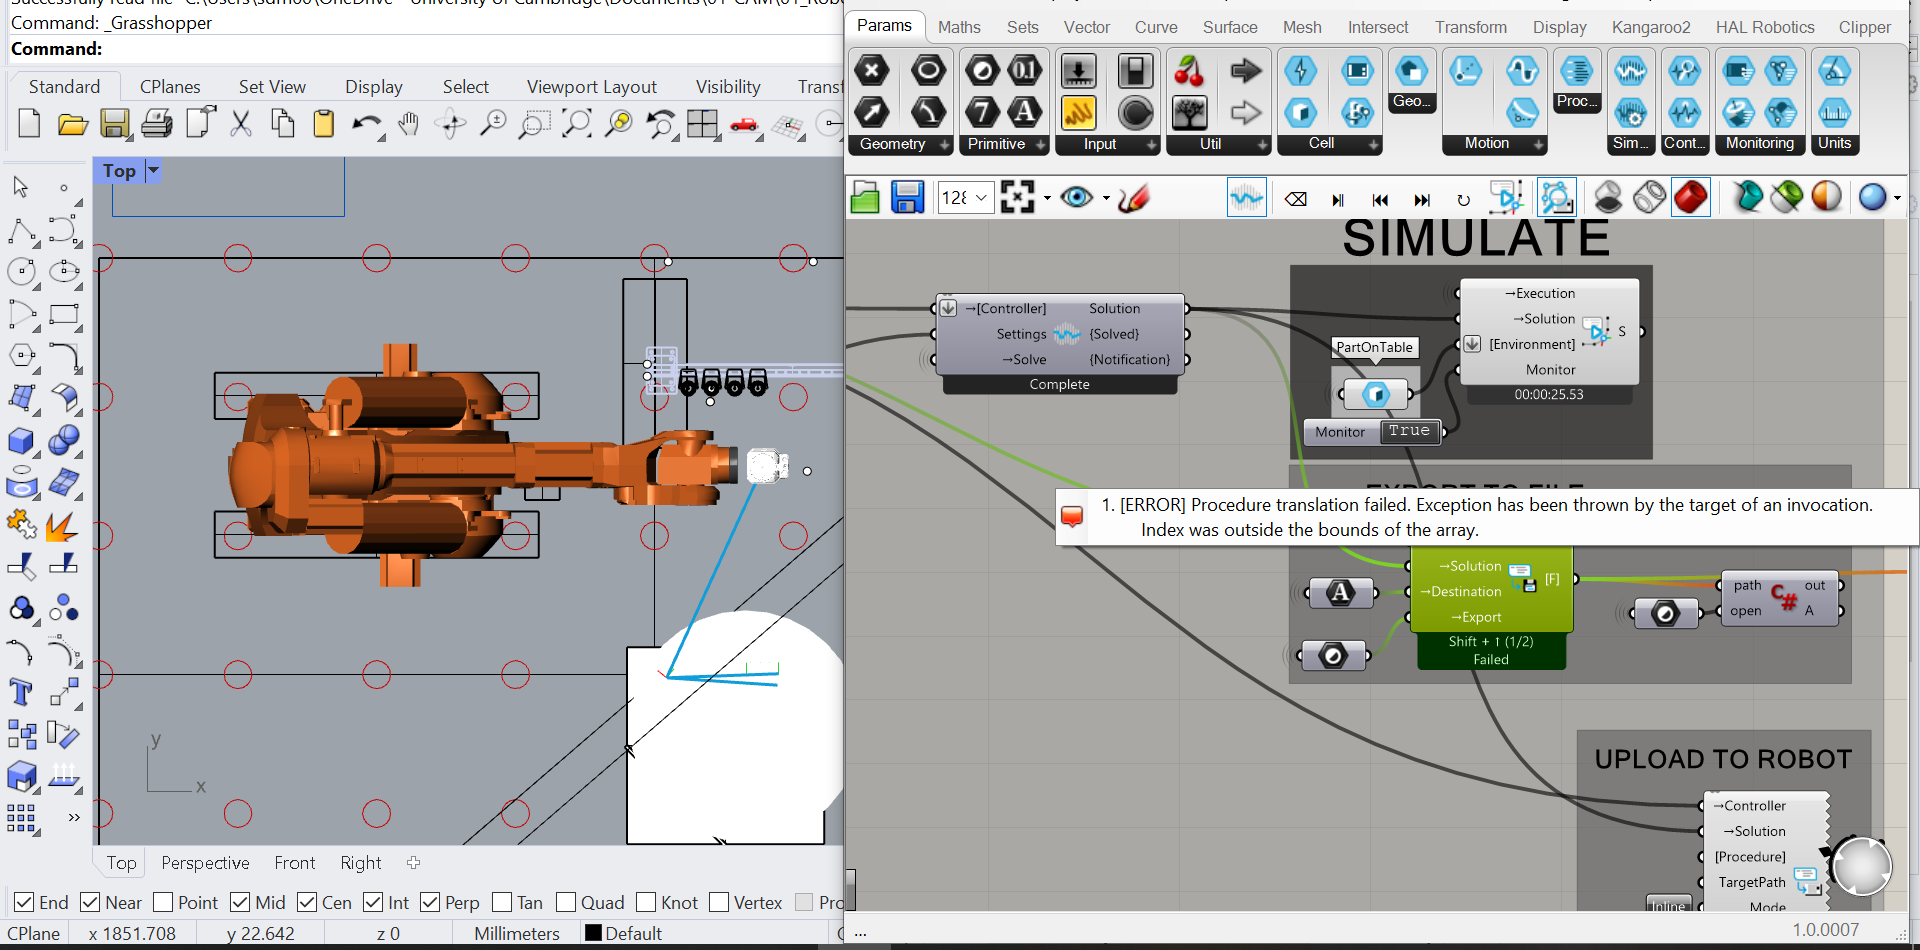Screen dimensions: 1920x950
Task: Click the Millimeters button in the status bar
Action: [516, 933]
